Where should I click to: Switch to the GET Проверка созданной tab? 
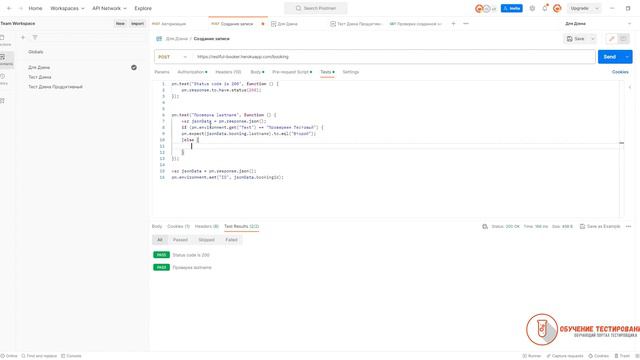pos(416,24)
